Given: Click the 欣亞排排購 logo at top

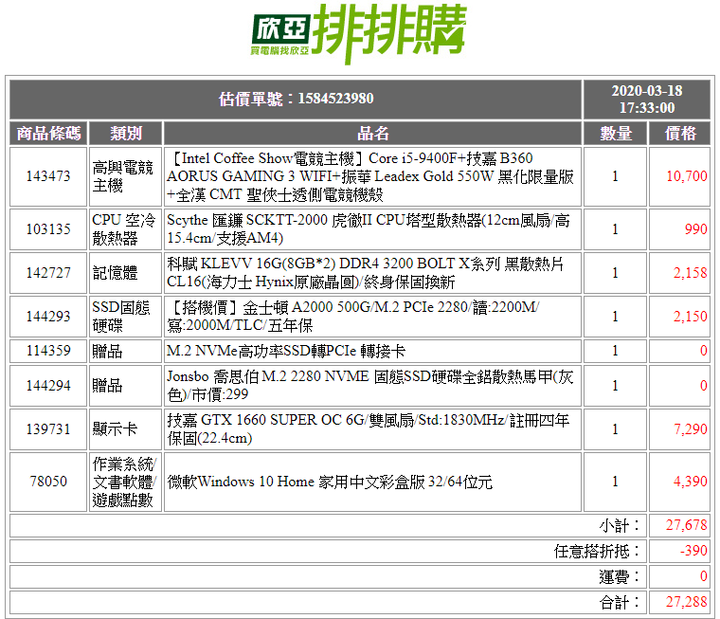Looking at the screenshot, I should pos(359,33).
